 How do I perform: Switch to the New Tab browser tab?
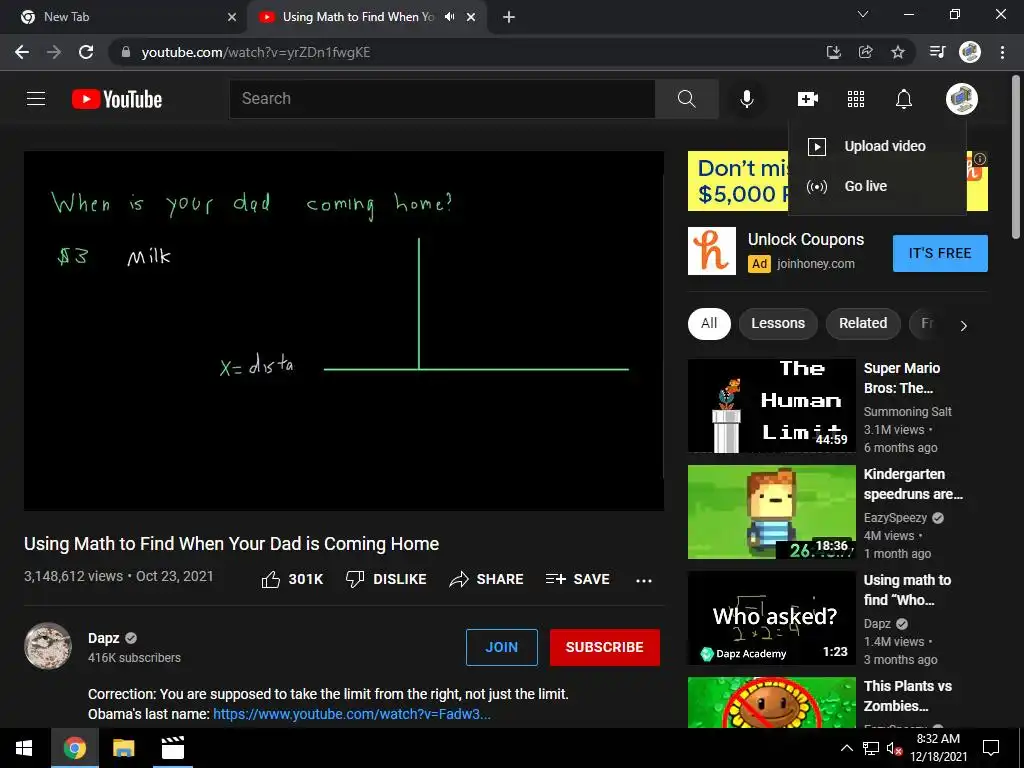123,17
